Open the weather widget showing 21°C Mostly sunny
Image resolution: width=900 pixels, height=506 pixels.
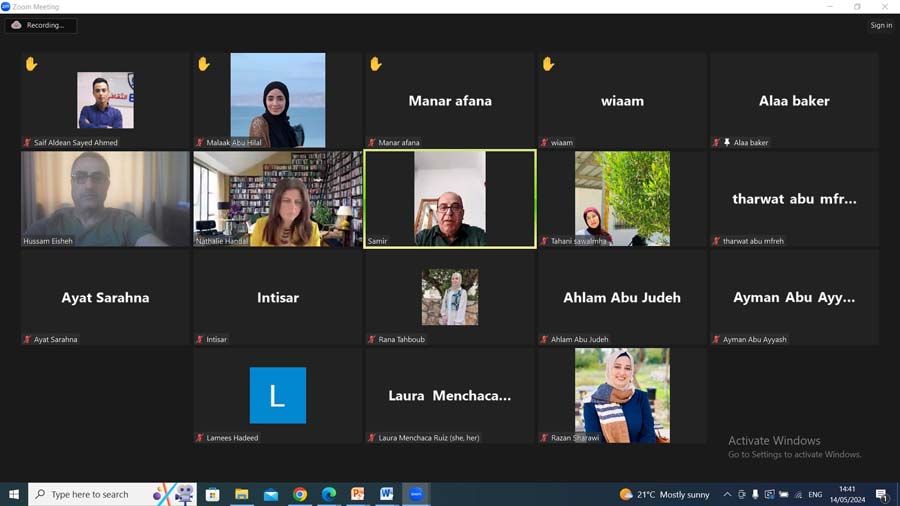coord(665,494)
